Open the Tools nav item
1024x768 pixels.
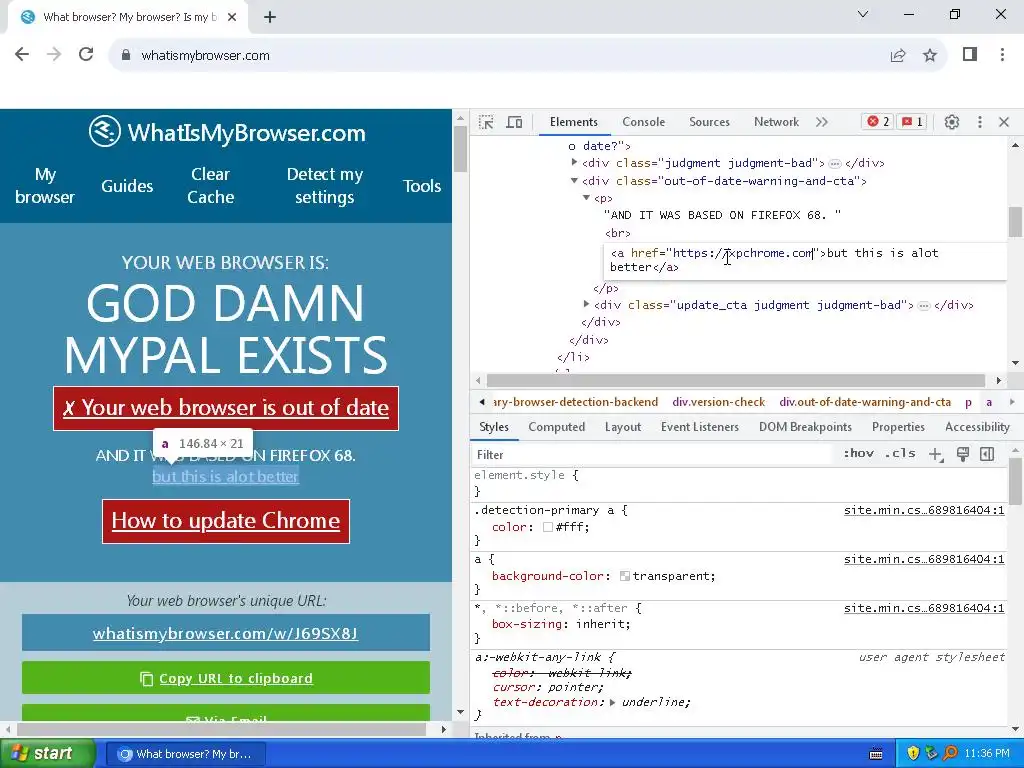pos(422,186)
